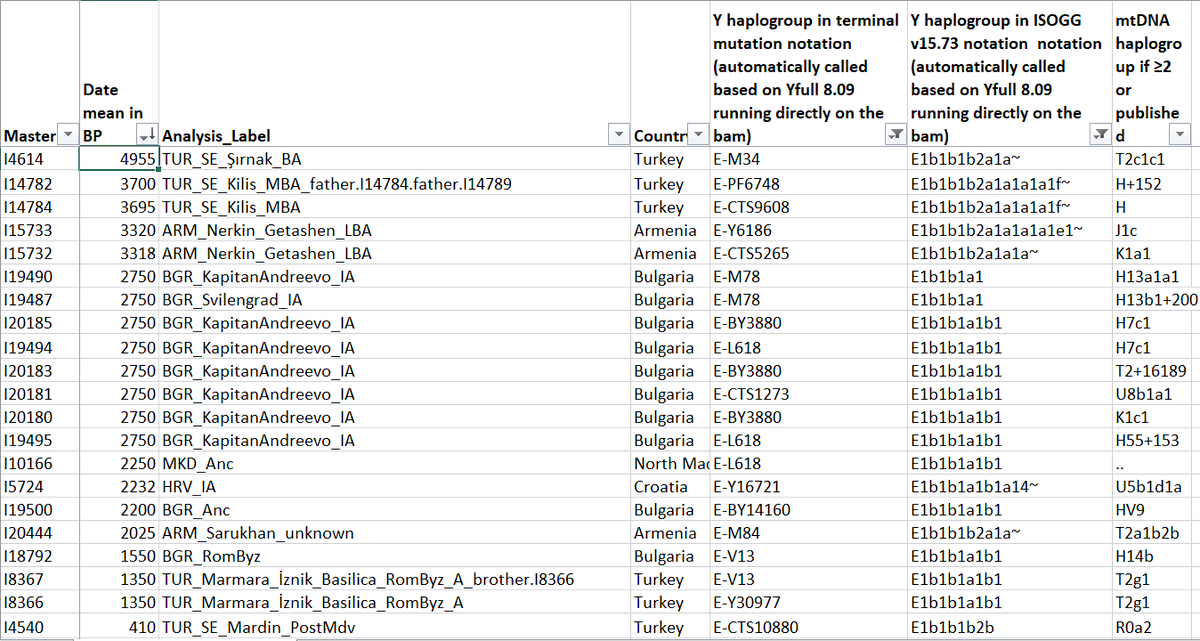Viewport: 1200px width, 641px height.
Task: Select the cell containing I20185
Action: coord(40,323)
